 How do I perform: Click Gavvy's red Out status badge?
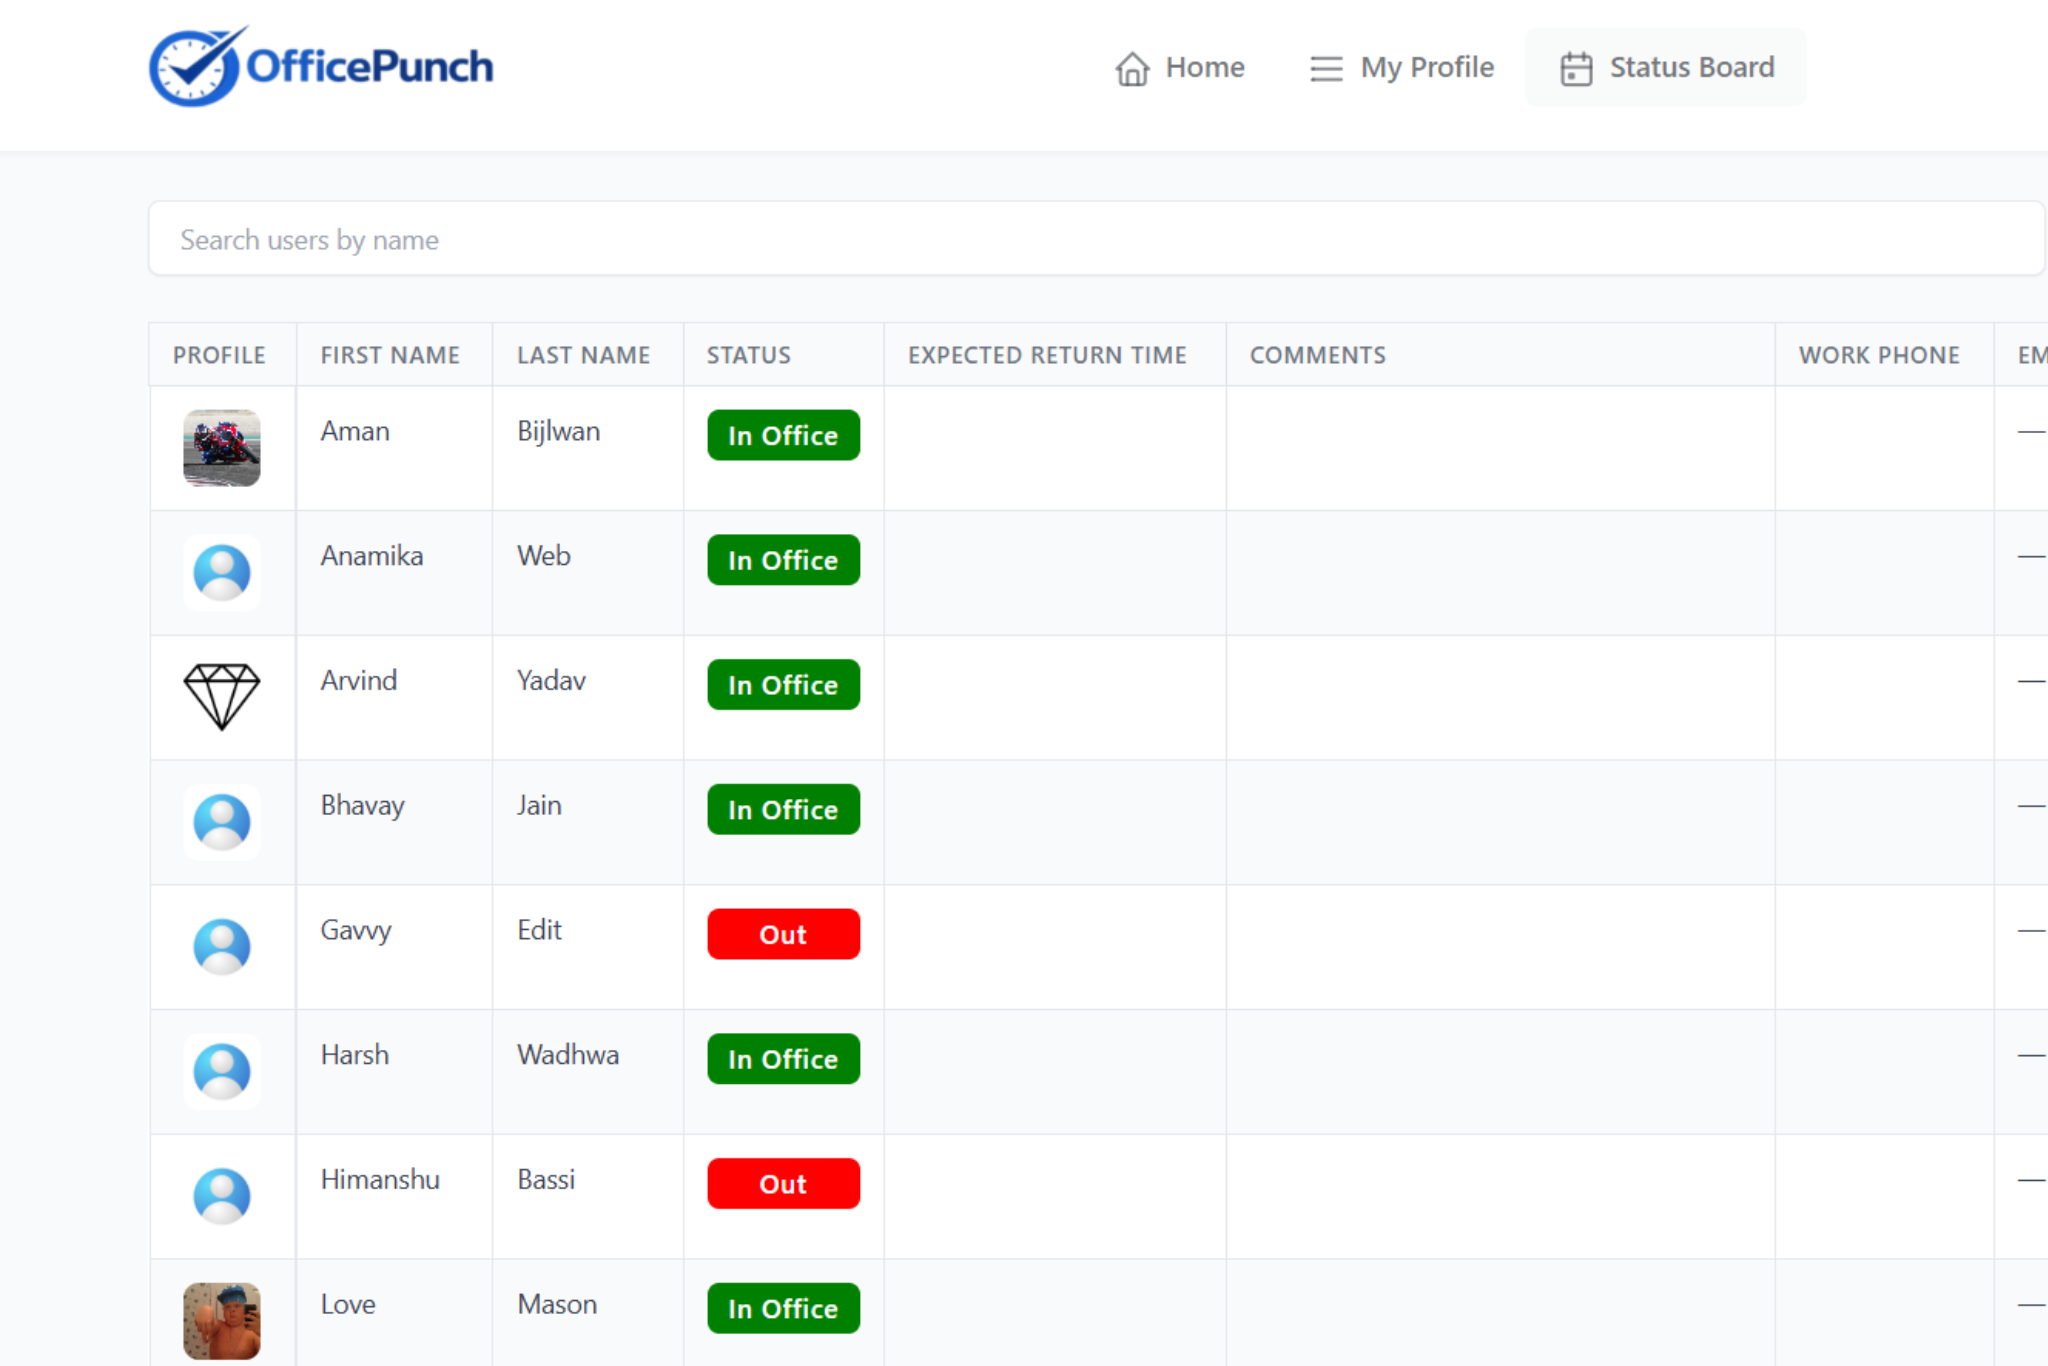click(783, 934)
